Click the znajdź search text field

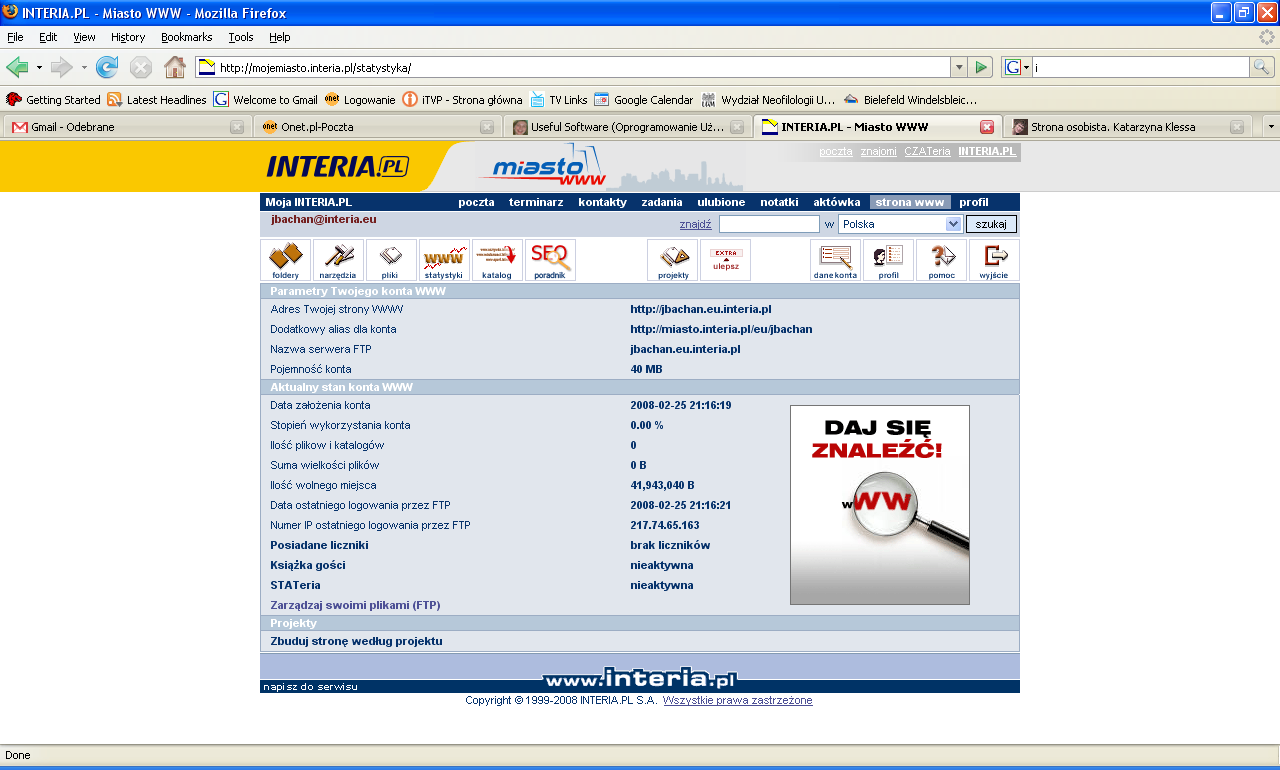pyautogui.click(x=769, y=224)
